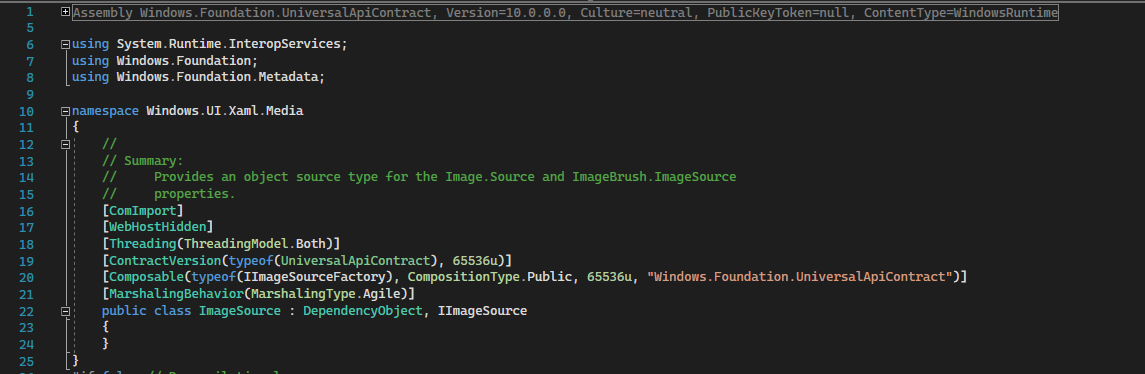
Task: Collapse the Windows.UI.Xaml.Media namespace block
Action: [x=66, y=111]
